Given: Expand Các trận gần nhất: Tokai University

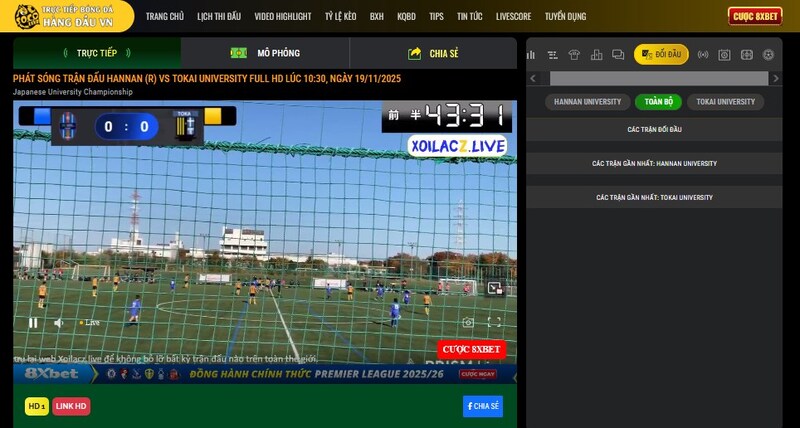Looking at the screenshot, I should [654, 198].
